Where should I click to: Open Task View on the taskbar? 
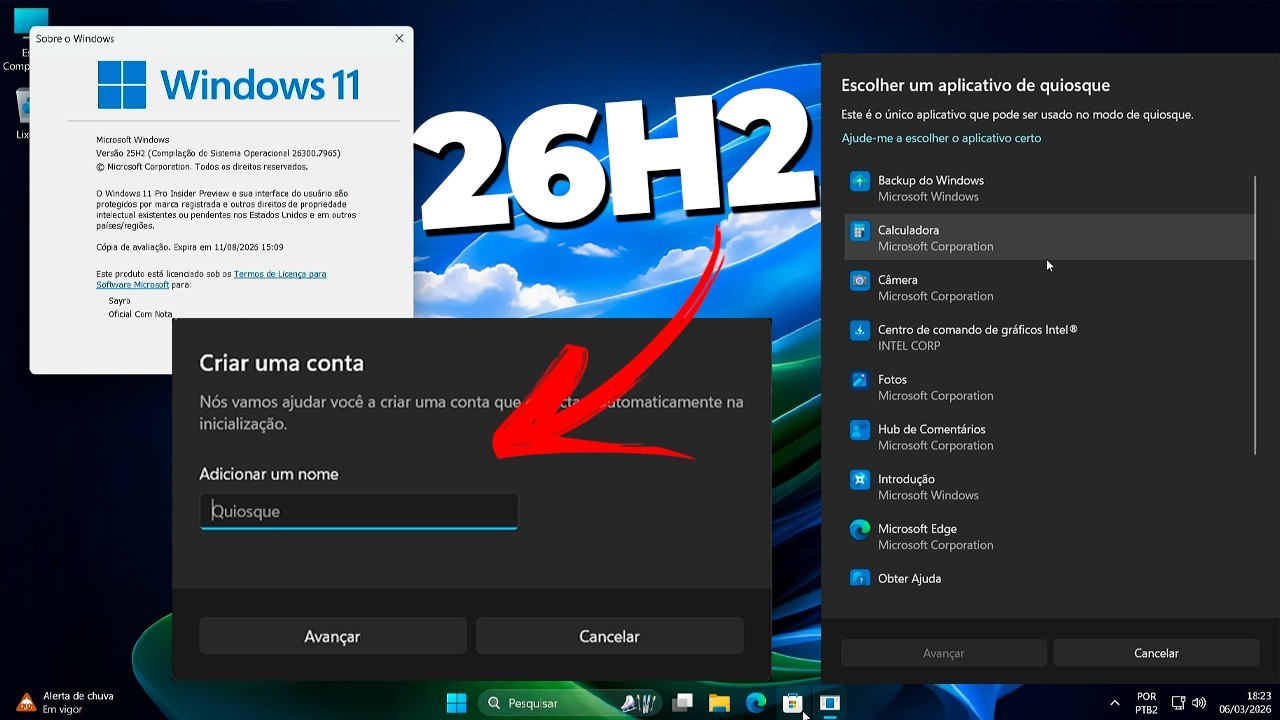click(683, 703)
